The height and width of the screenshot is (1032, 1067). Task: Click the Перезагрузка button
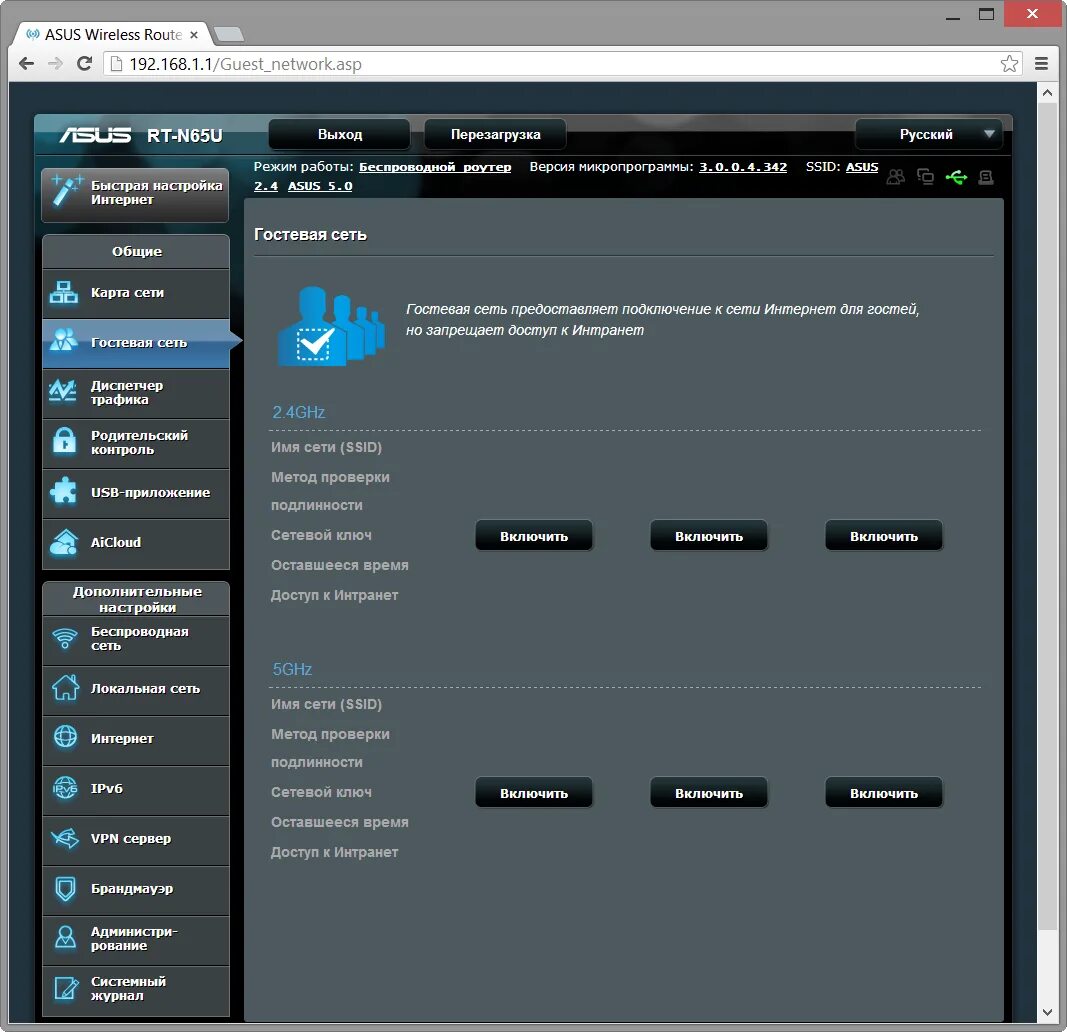point(495,133)
